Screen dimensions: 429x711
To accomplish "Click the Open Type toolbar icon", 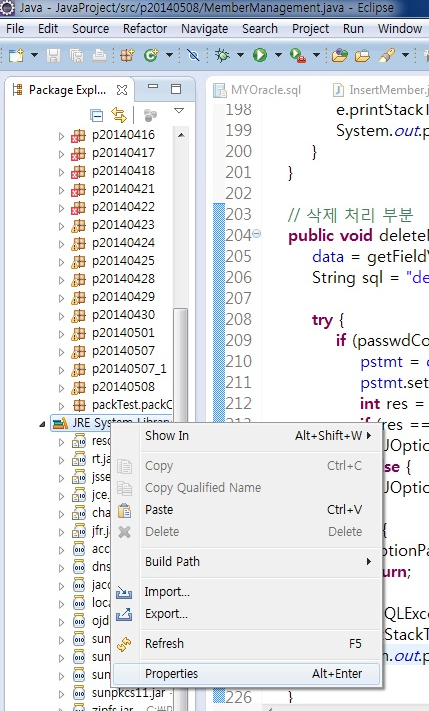I will pos(340,55).
